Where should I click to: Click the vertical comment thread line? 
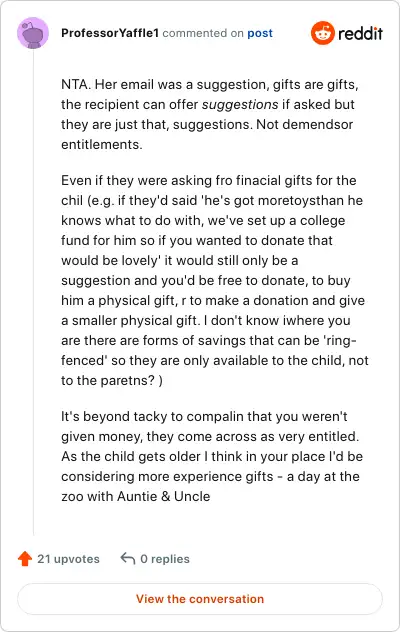pyautogui.click(x=33, y=292)
